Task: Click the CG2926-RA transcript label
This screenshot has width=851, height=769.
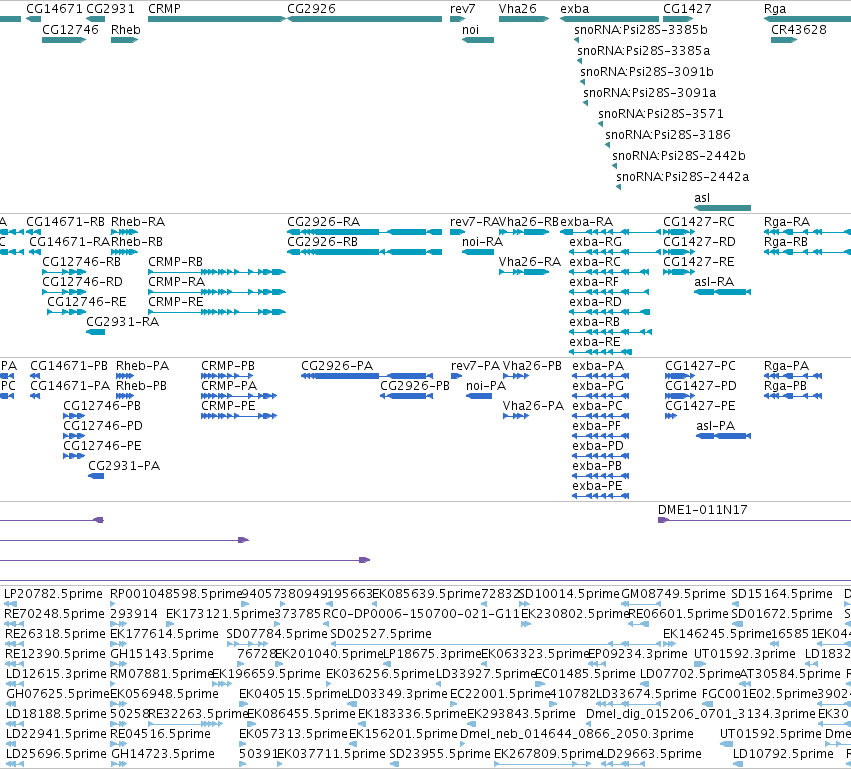Action: [x=323, y=222]
